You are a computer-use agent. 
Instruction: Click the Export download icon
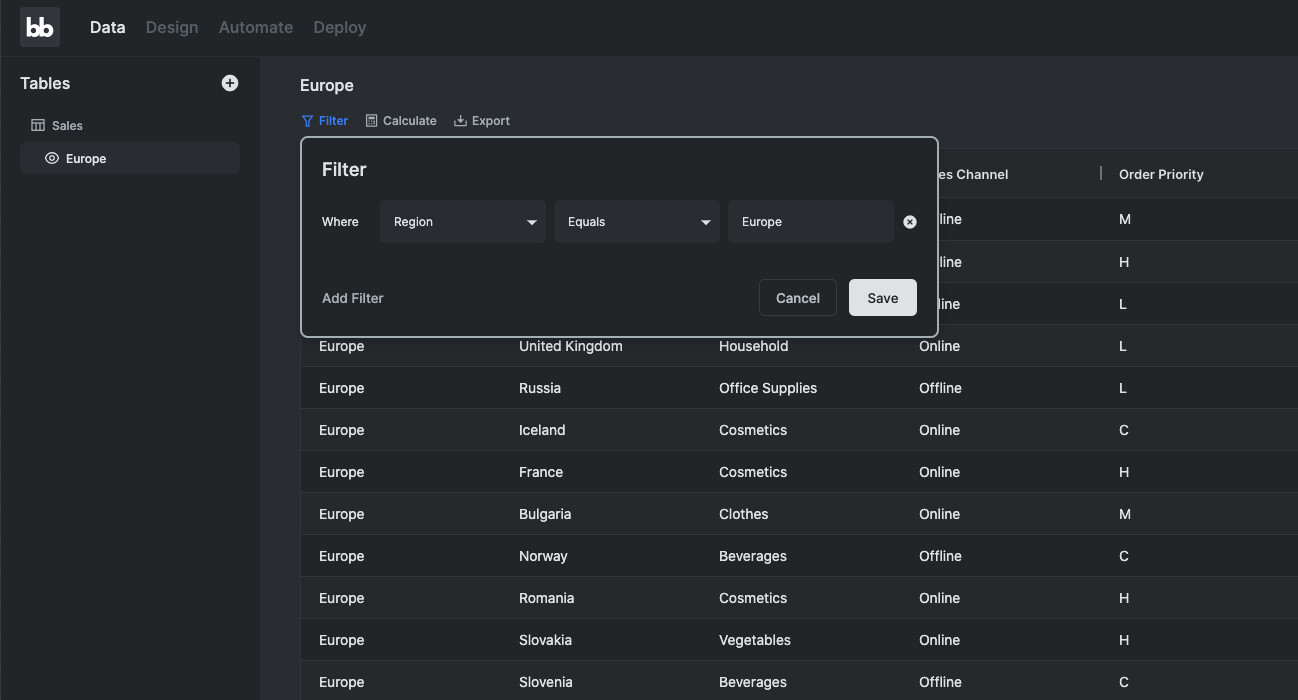coord(460,121)
